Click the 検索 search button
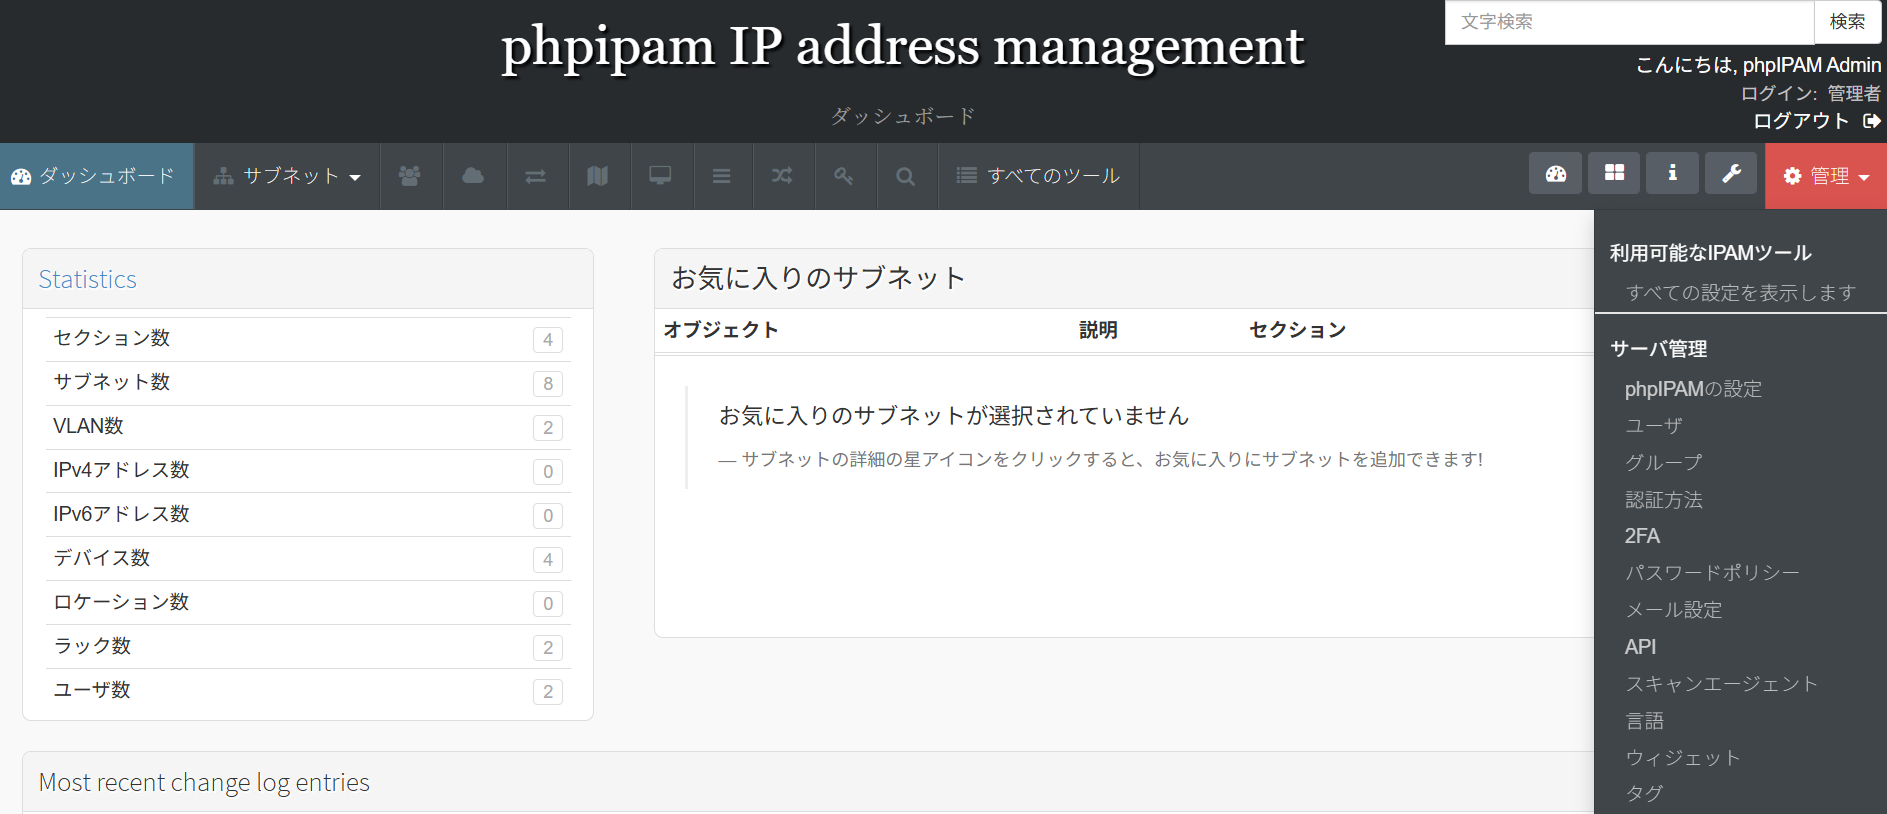This screenshot has height=814, width=1887. pos(1847,22)
